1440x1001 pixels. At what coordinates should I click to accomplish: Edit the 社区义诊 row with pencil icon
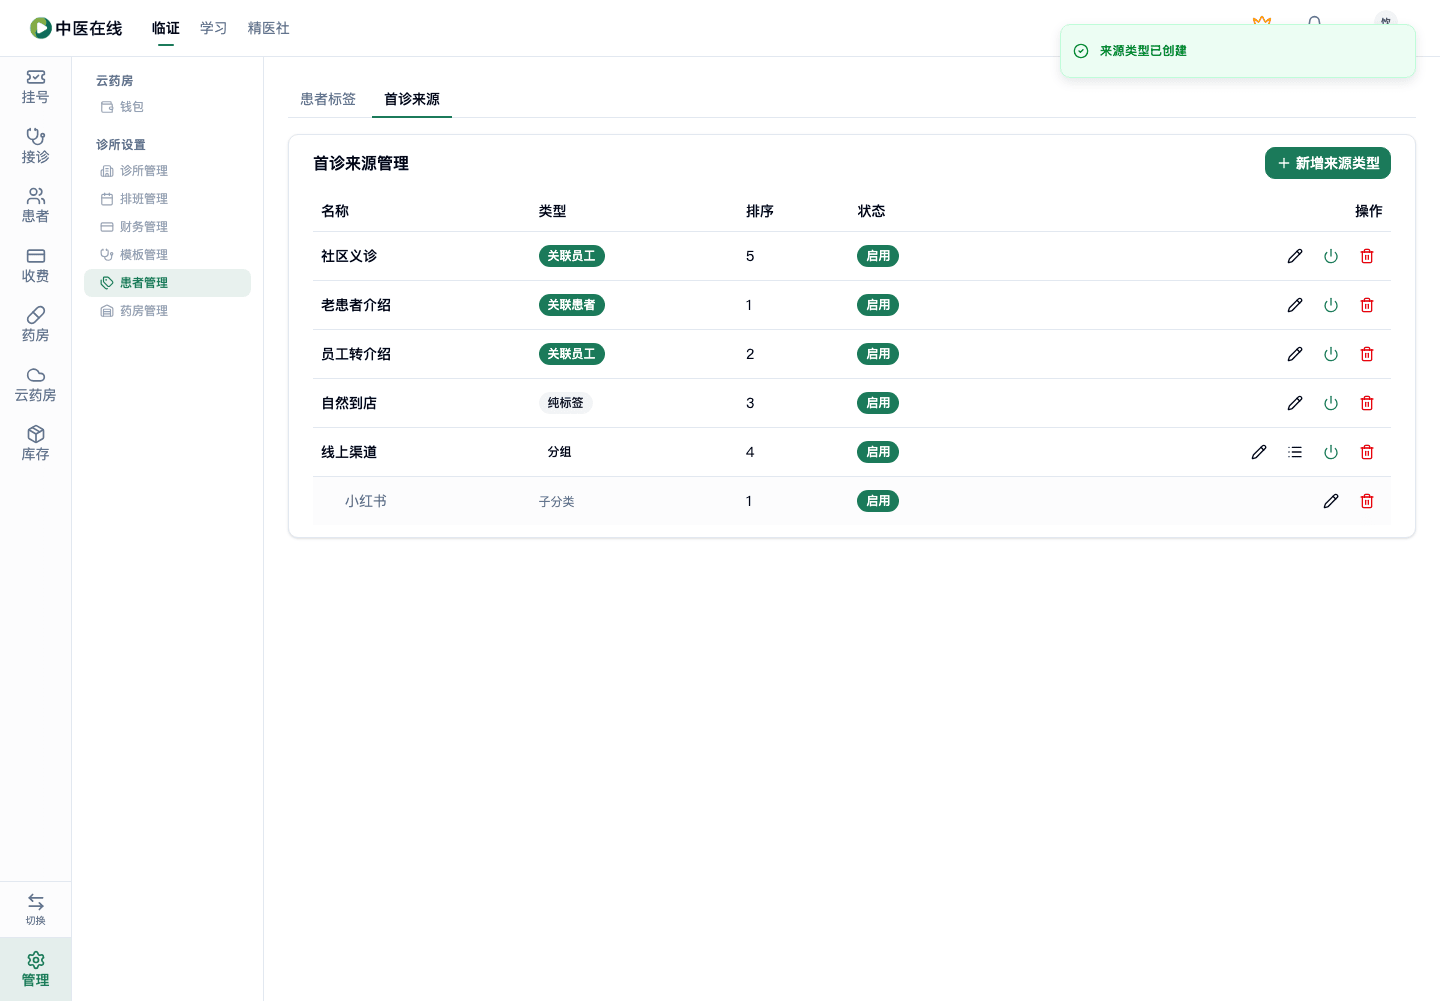(1295, 256)
